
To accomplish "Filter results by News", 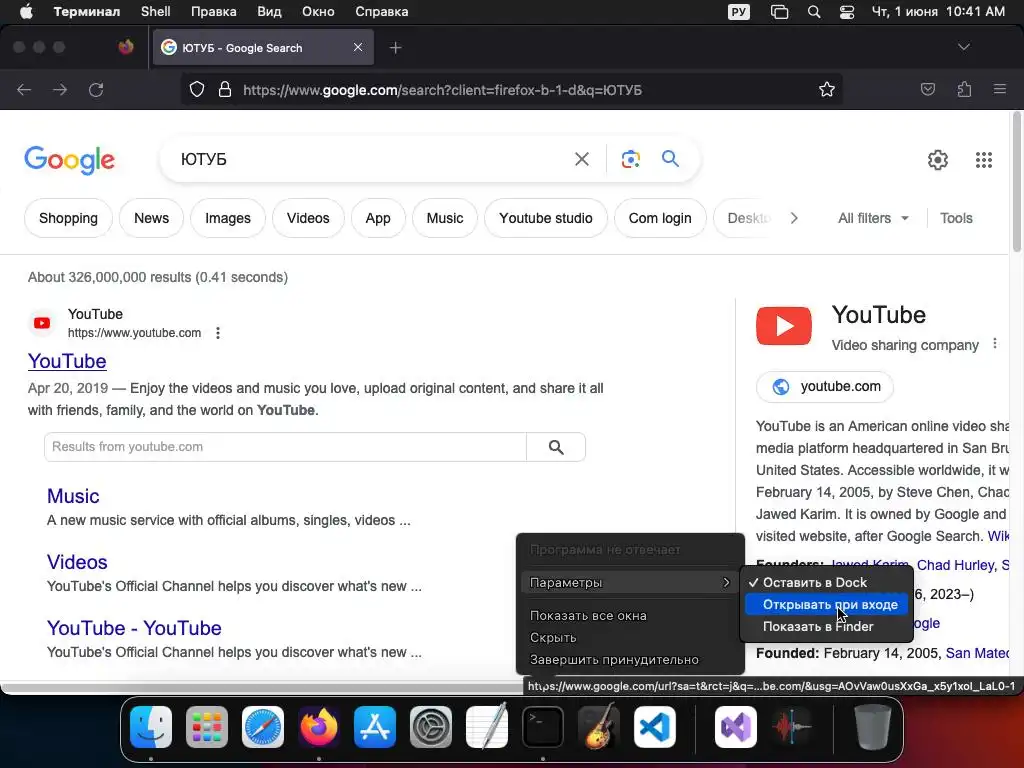I will click(x=151, y=218).
